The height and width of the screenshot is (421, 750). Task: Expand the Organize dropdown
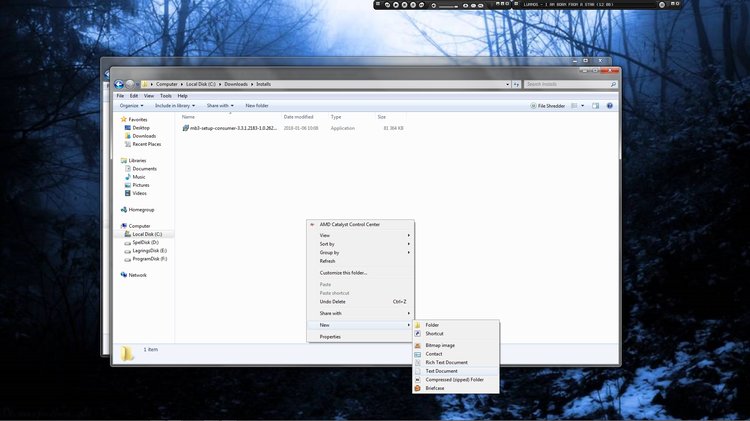coord(131,106)
